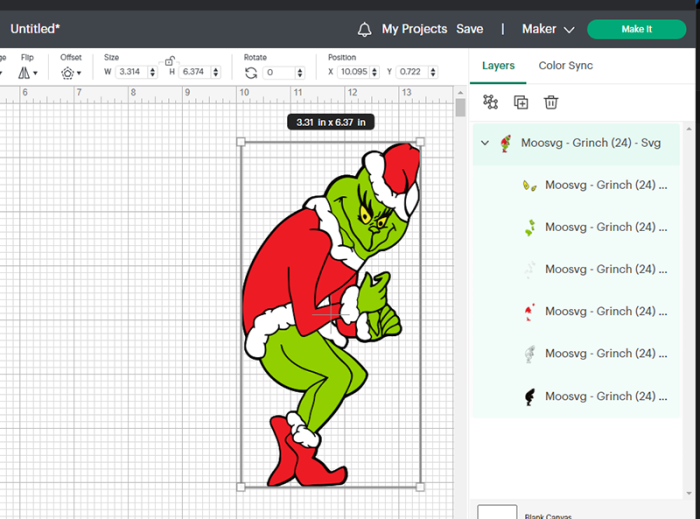The height and width of the screenshot is (519, 700).
Task: Select the gray Grinch layer
Action: coord(576,354)
